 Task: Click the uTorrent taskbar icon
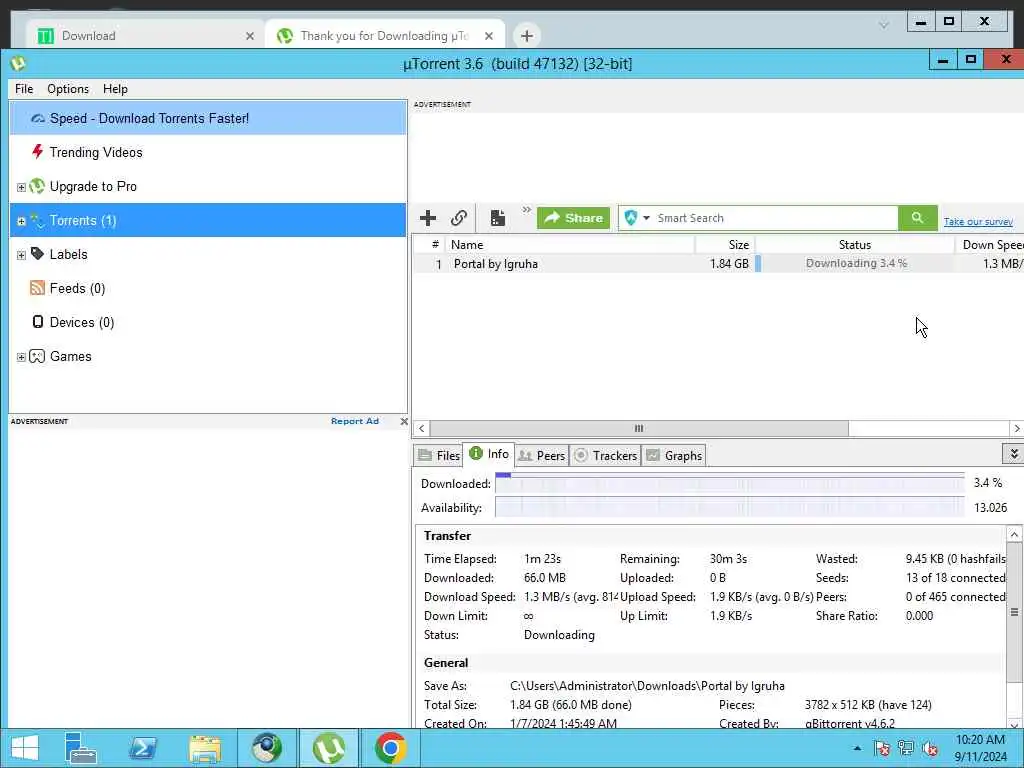tap(329, 748)
